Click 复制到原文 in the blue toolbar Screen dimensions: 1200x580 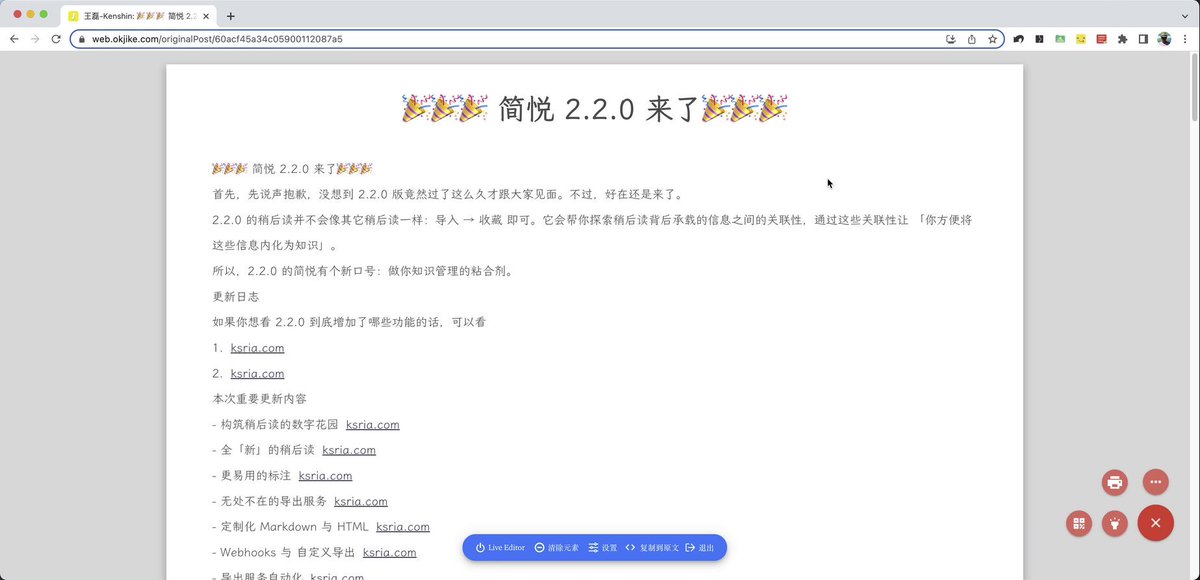652,548
